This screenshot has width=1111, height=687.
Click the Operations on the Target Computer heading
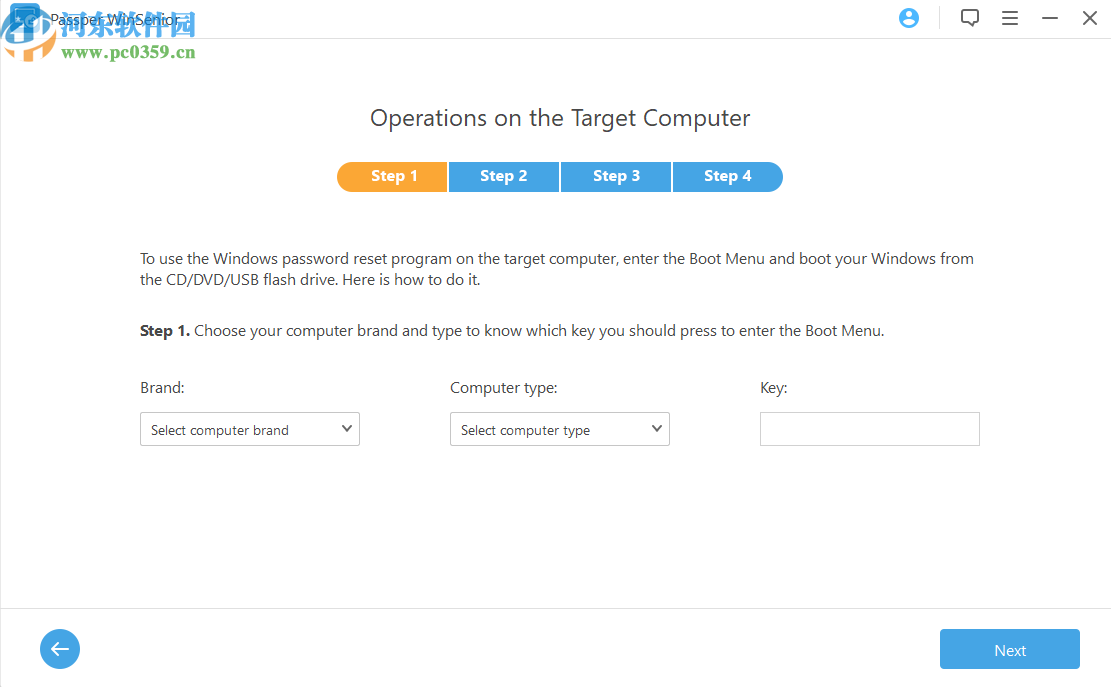click(560, 118)
